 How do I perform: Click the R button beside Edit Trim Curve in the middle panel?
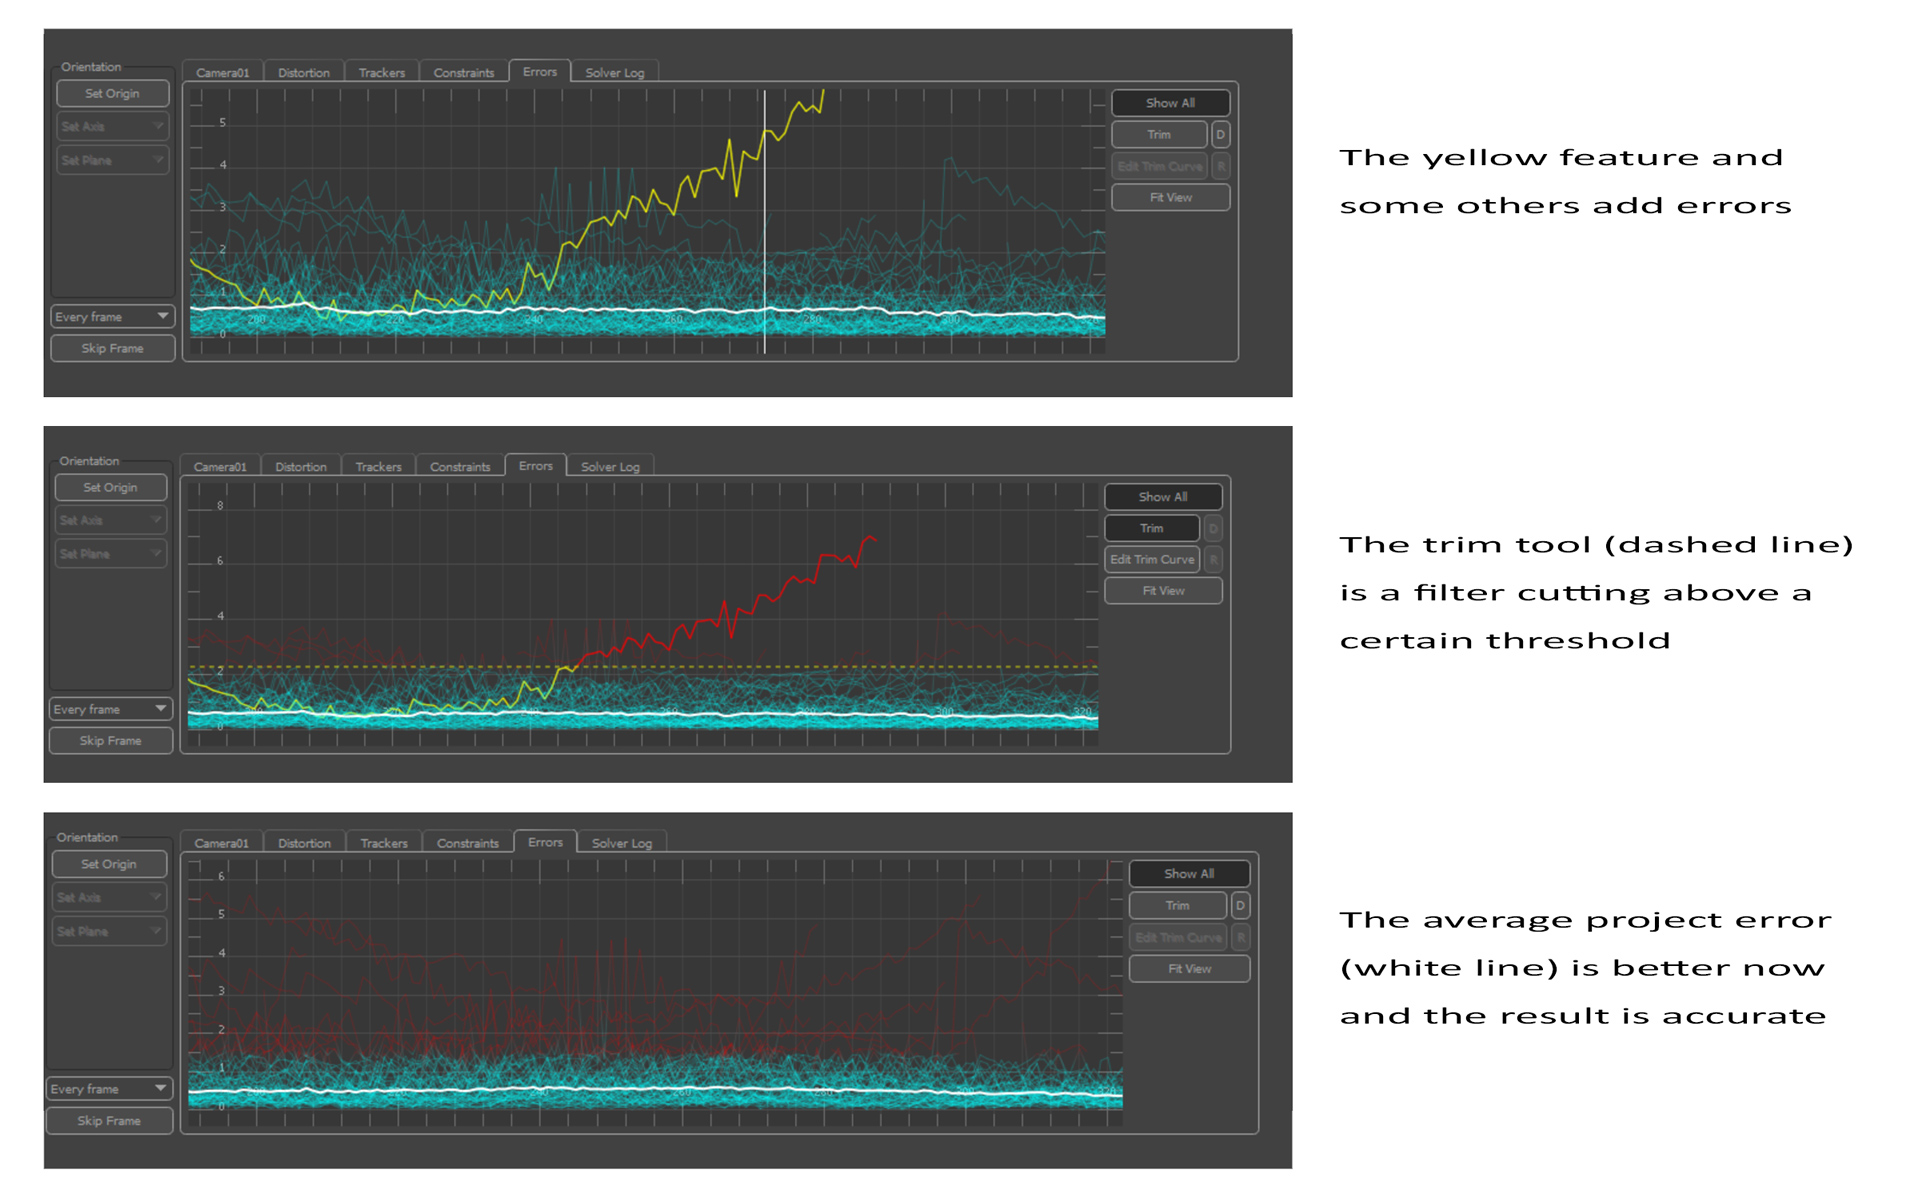[x=1213, y=559]
